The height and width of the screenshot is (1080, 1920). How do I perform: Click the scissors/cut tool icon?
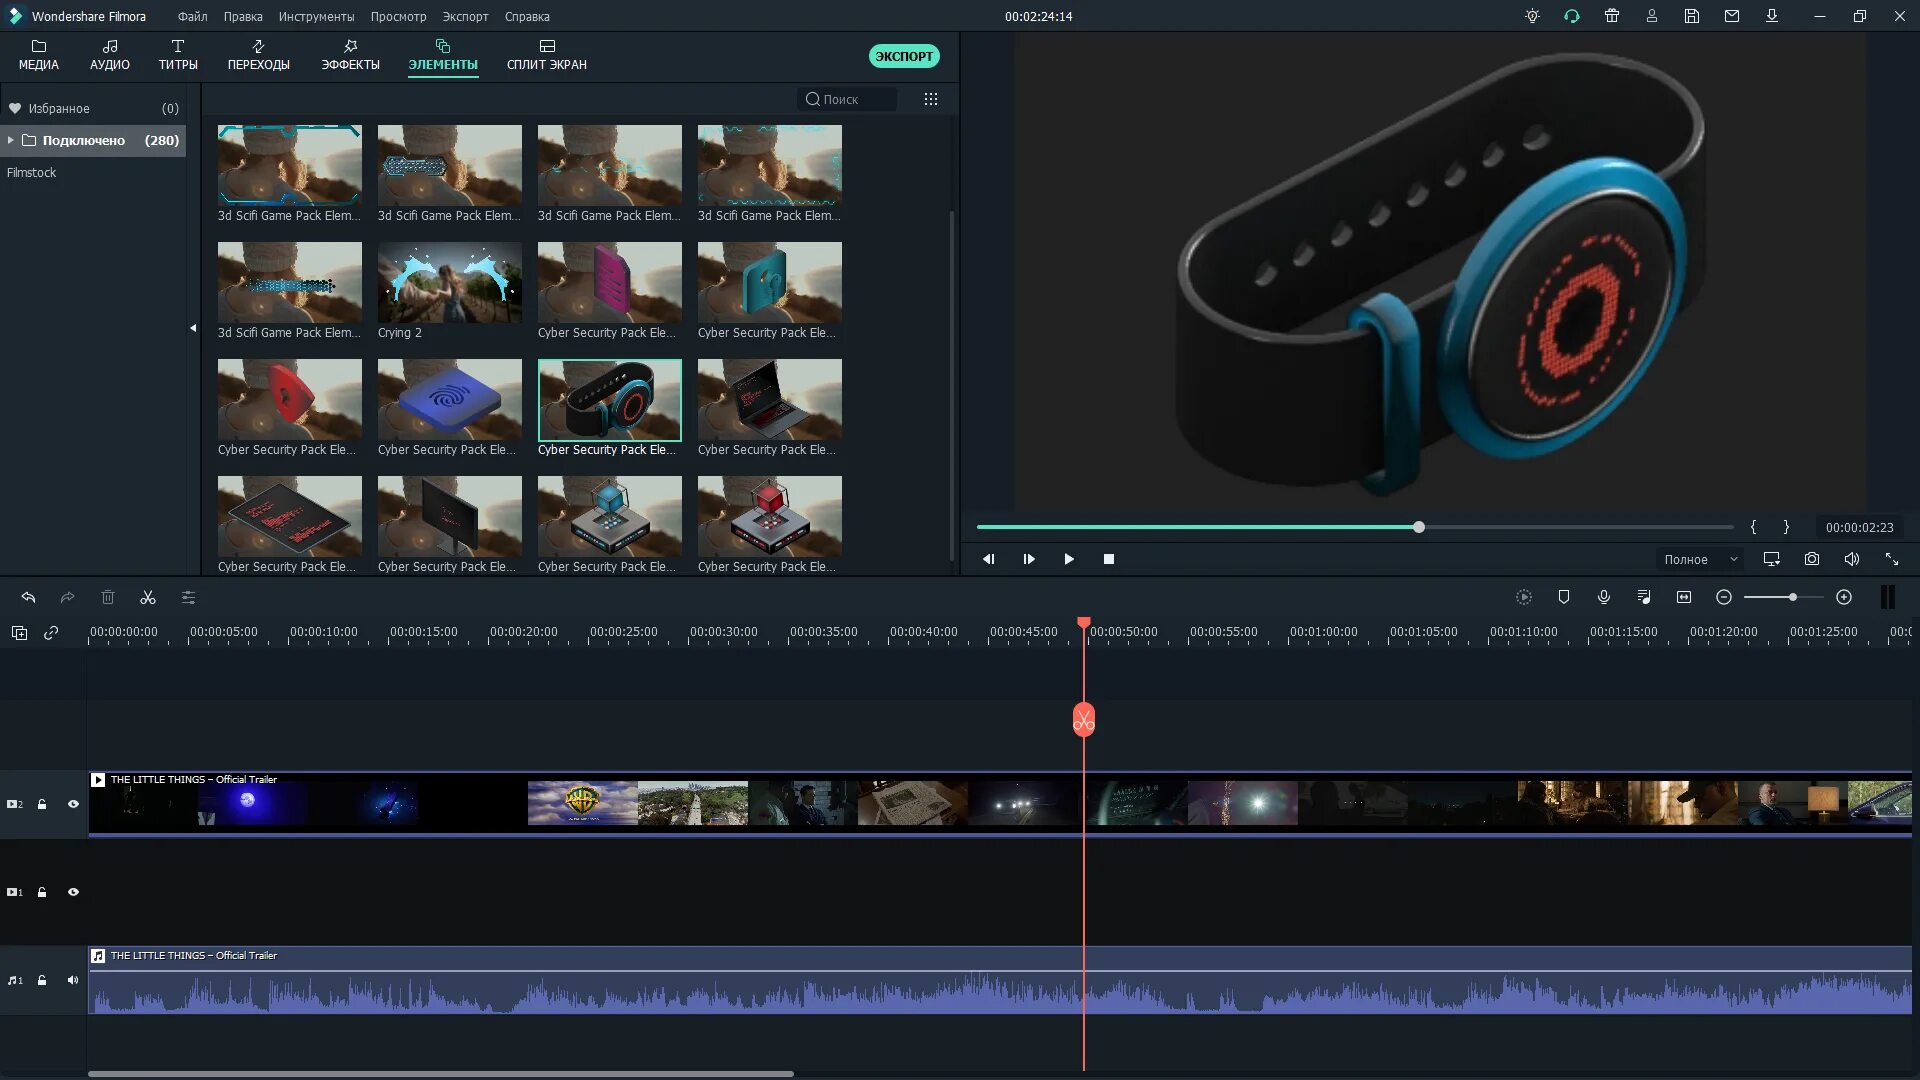(x=148, y=597)
